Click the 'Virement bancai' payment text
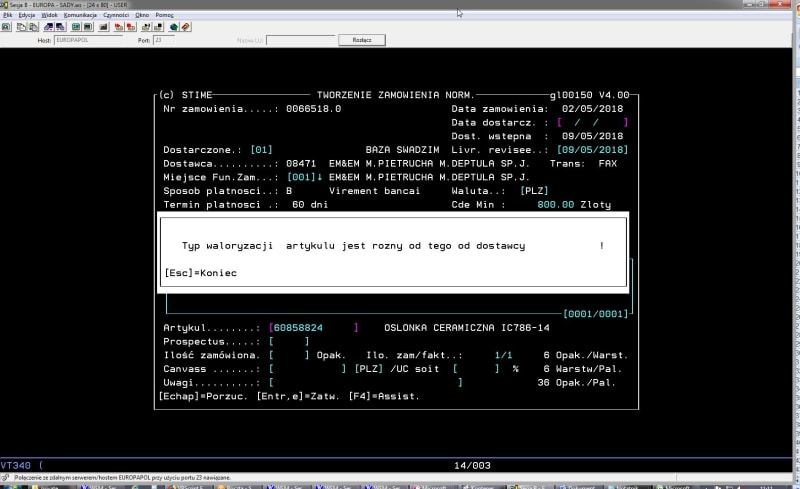 coord(374,191)
